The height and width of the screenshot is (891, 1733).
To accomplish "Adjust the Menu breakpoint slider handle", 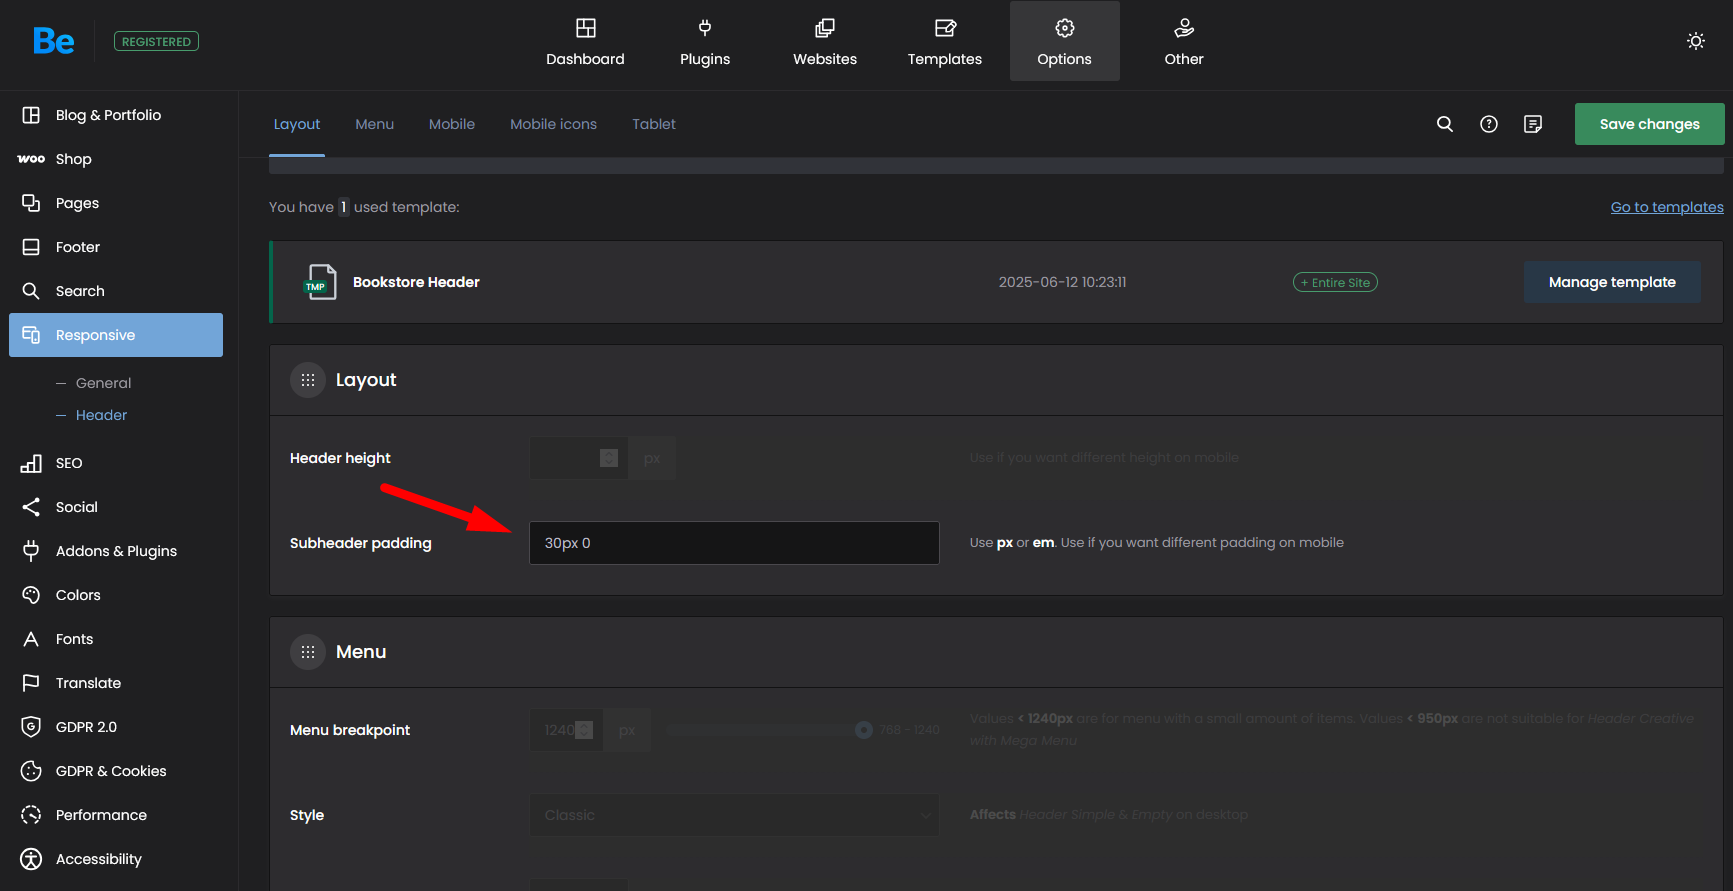I will tap(864, 730).
